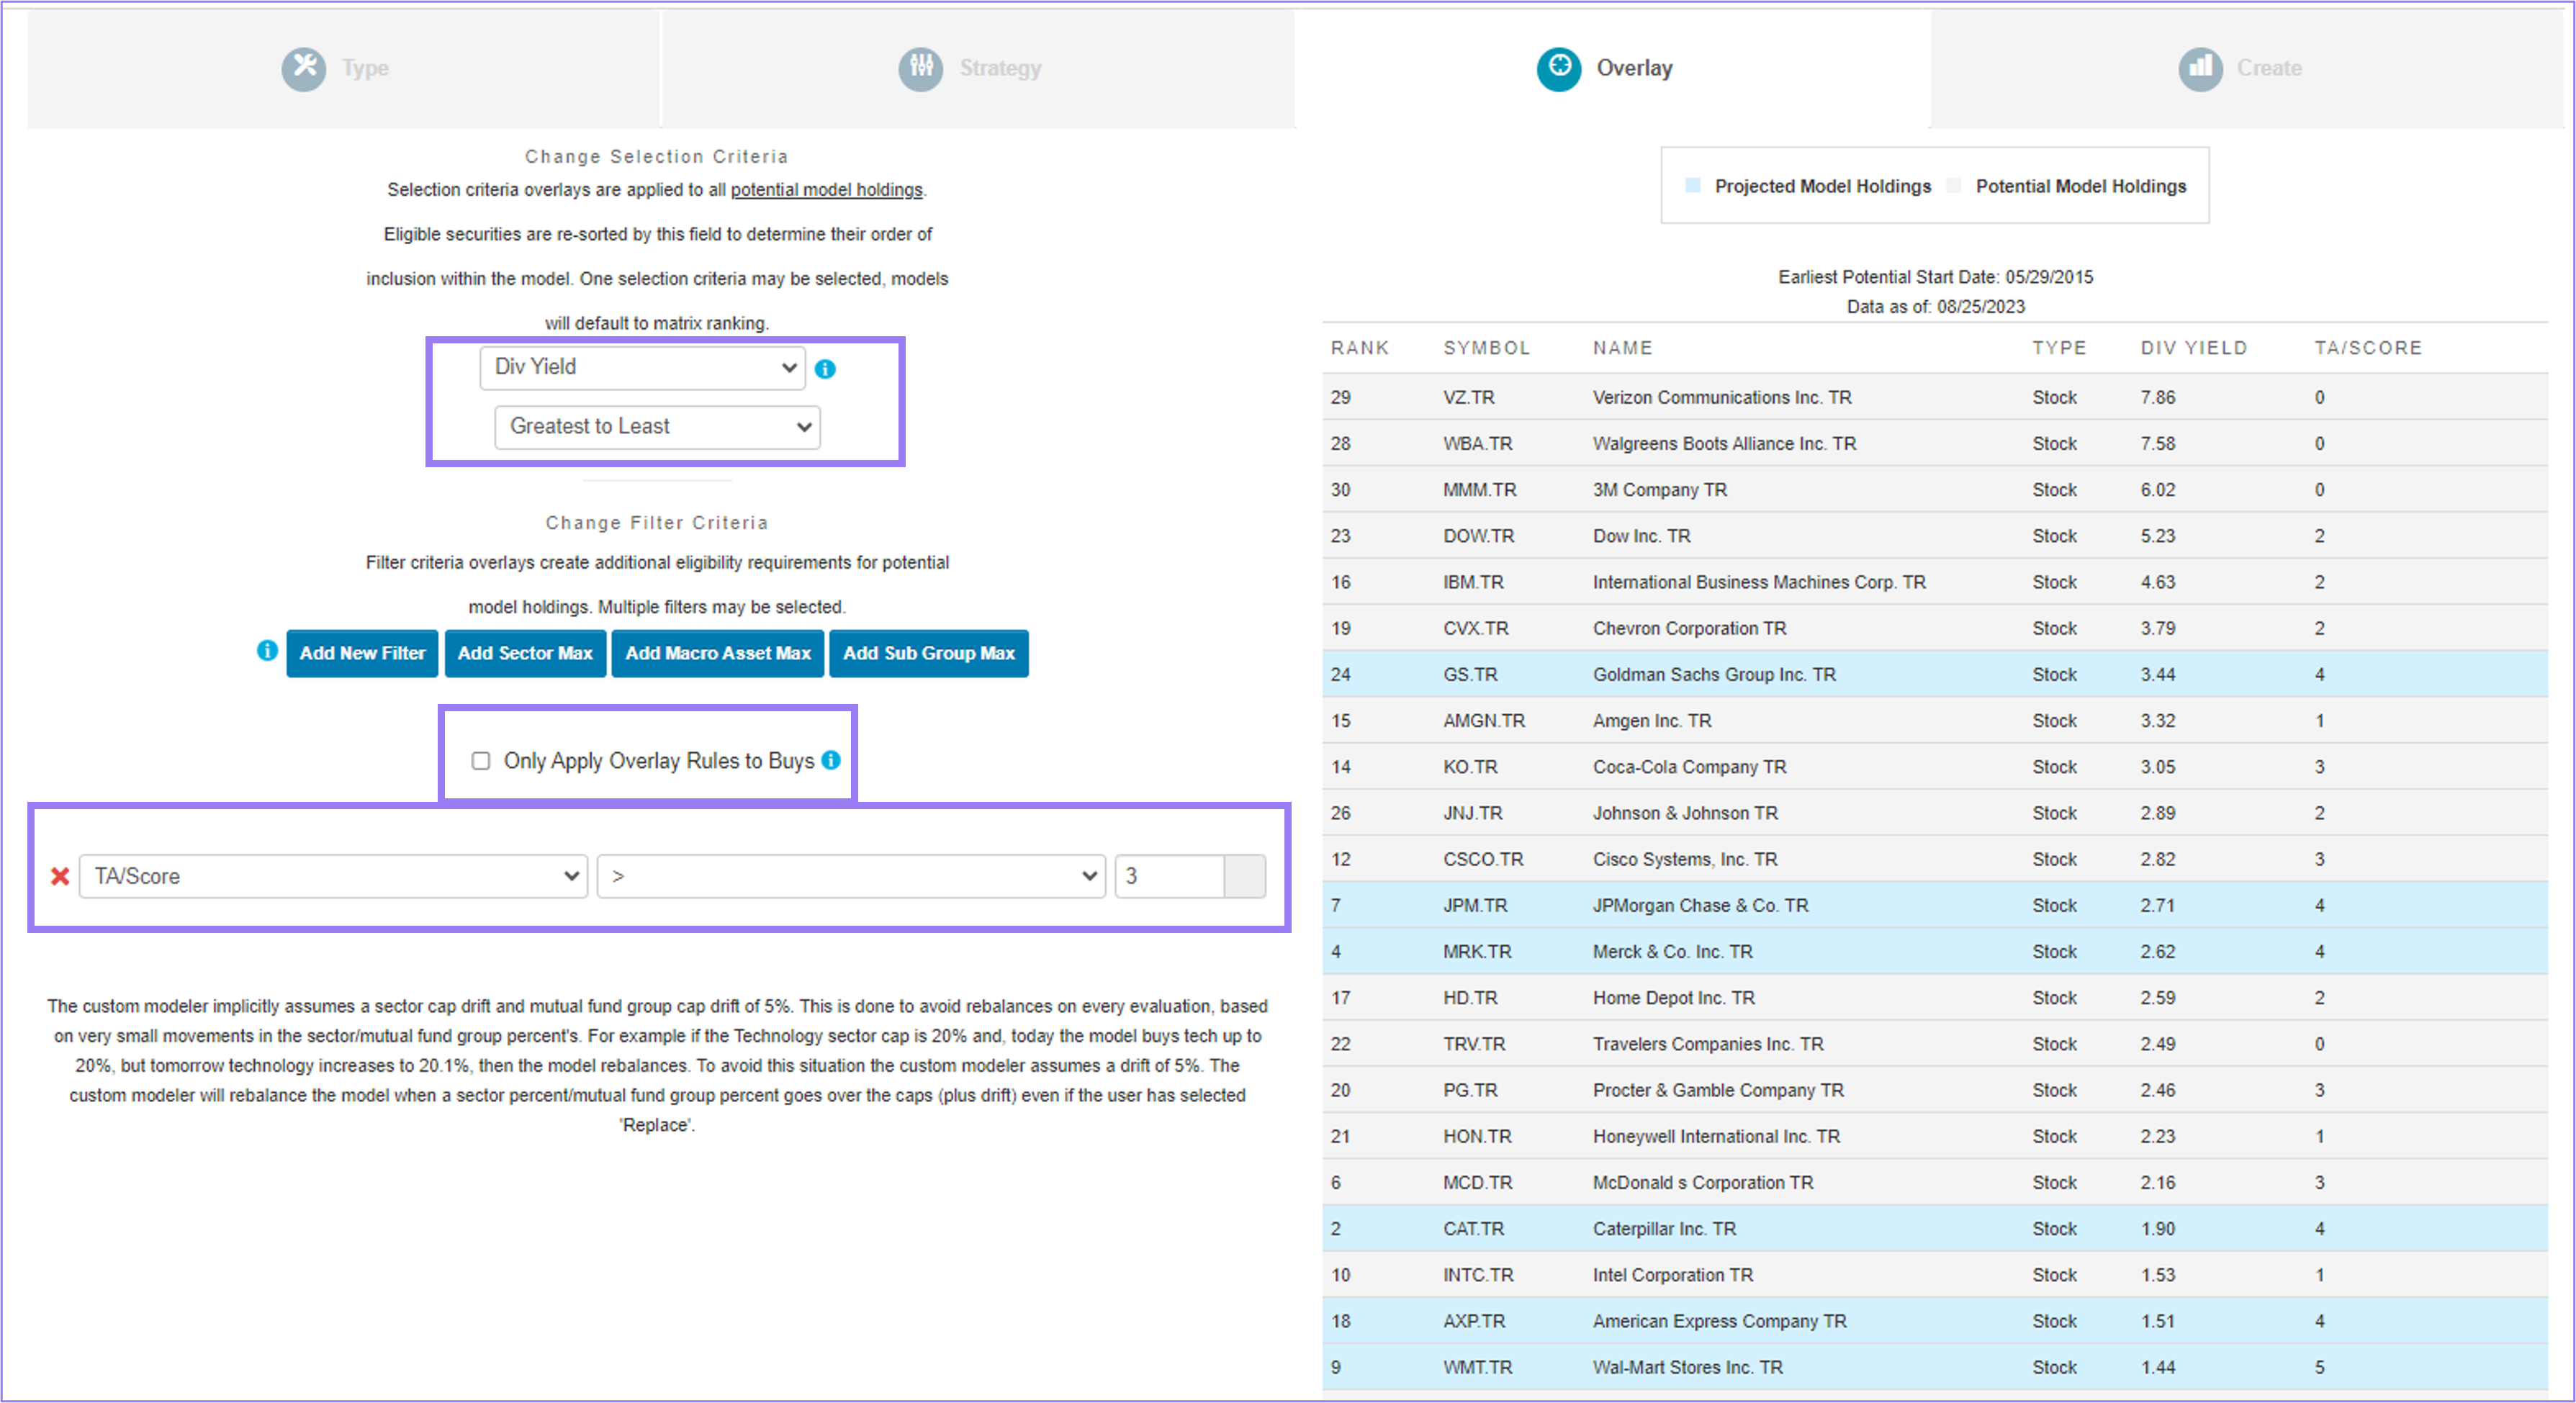This screenshot has height=1403, width=2576.
Task: Click the Strategy step sliders icon
Action: point(920,69)
